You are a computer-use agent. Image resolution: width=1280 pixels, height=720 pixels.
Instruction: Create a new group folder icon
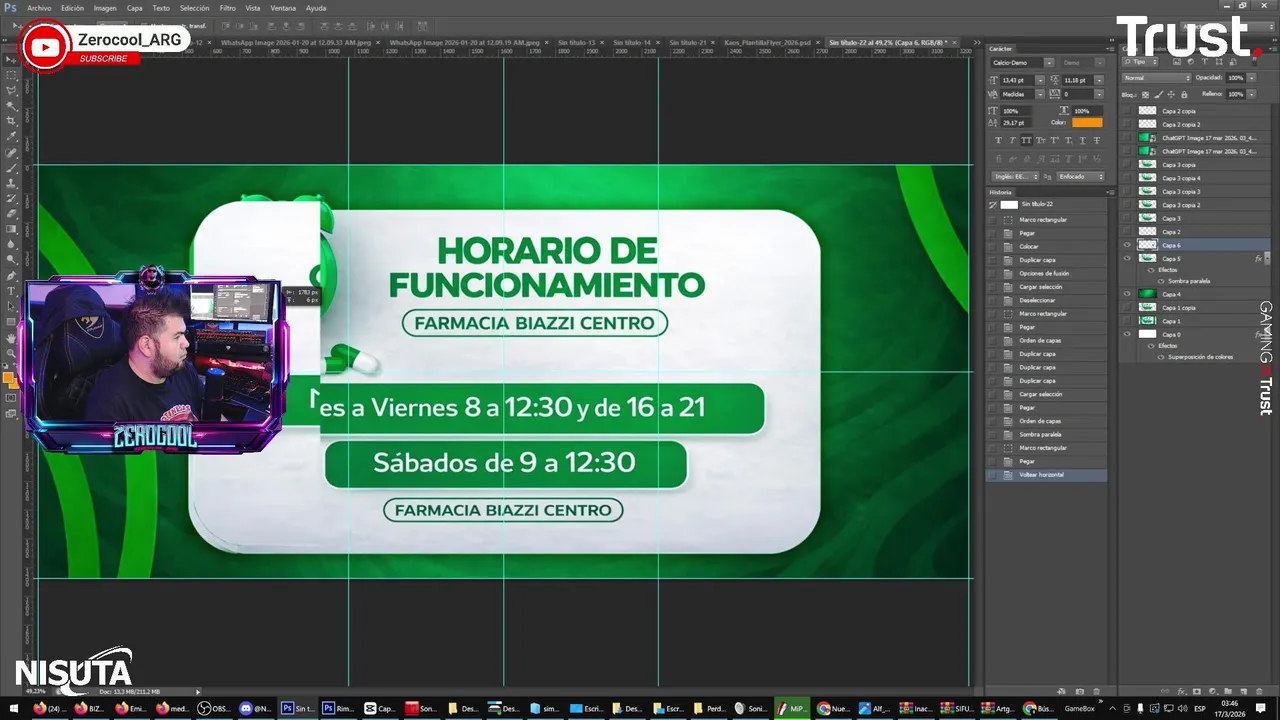[1228, 691]
